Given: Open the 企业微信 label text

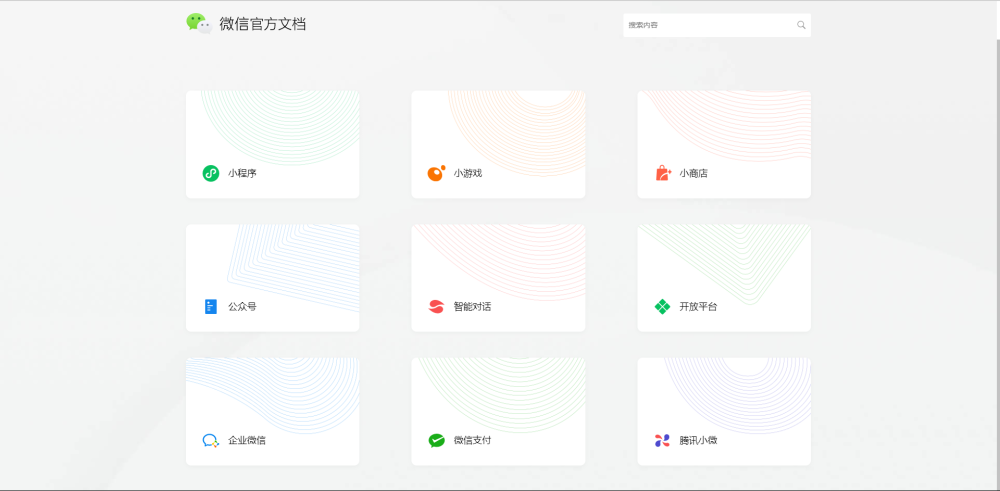Looking at the screenshot, I should (247, 441).
